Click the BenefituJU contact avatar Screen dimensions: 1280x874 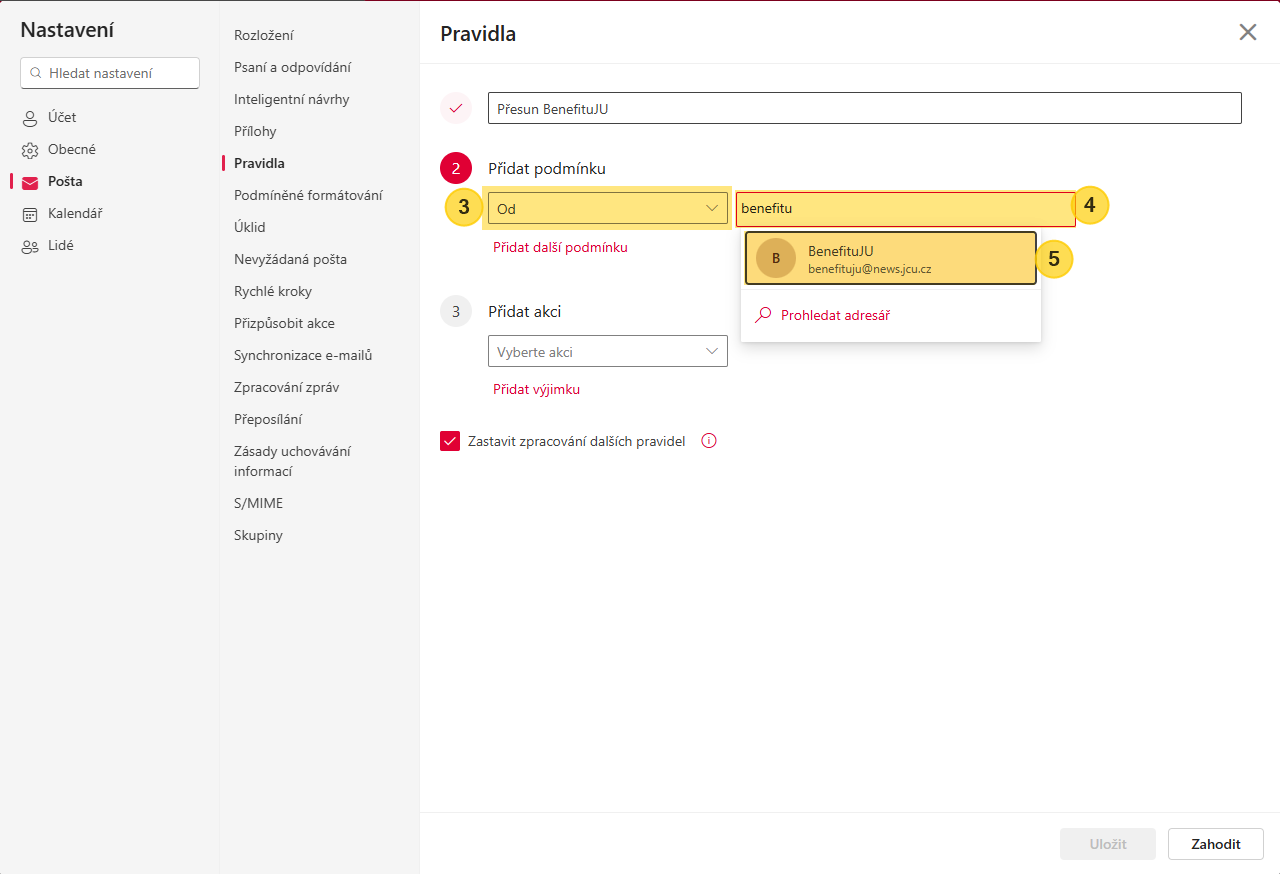pyautogui.click(x=776, y=258)
